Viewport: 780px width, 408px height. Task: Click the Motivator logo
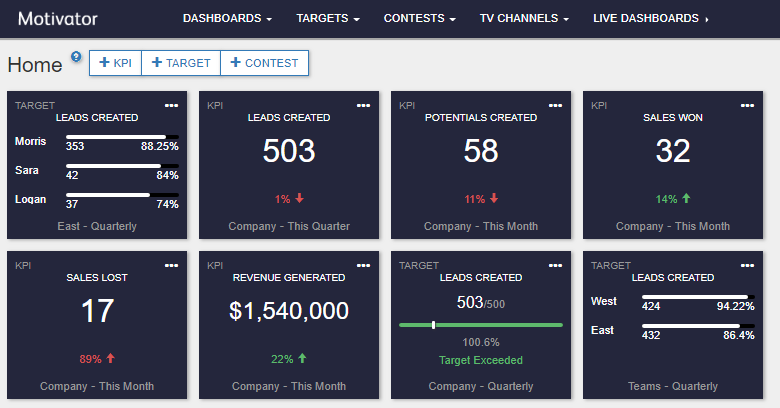pyautogui.click(x=58, y=19)
